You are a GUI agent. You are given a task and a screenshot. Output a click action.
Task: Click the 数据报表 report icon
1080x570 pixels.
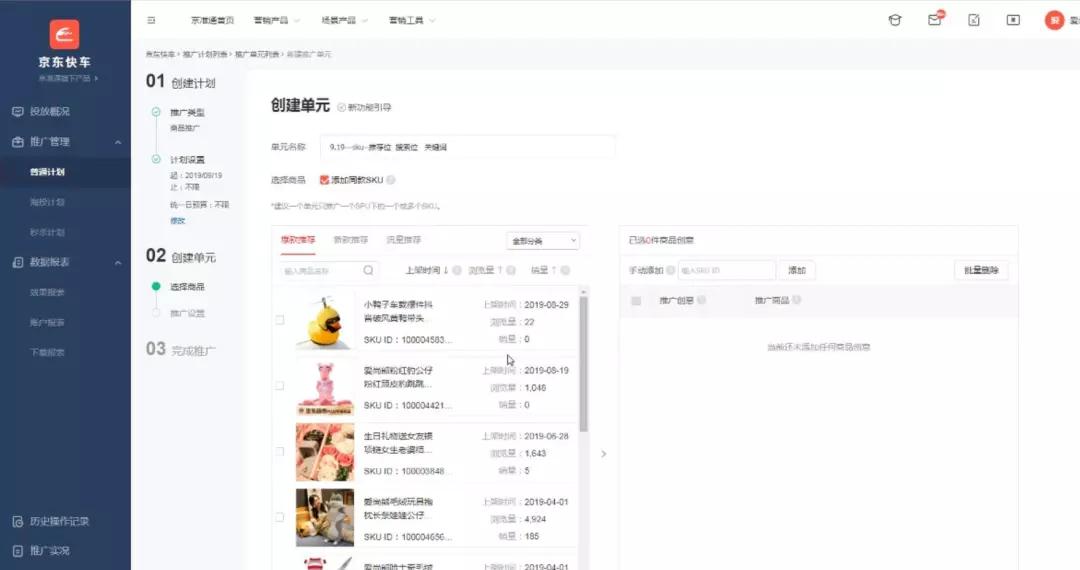coord(18,262)
